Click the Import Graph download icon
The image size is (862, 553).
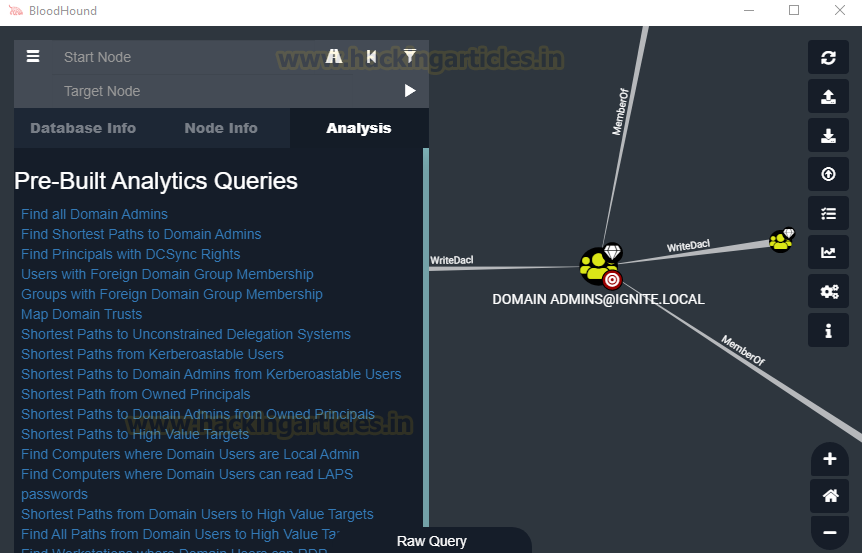coord(828,135)
